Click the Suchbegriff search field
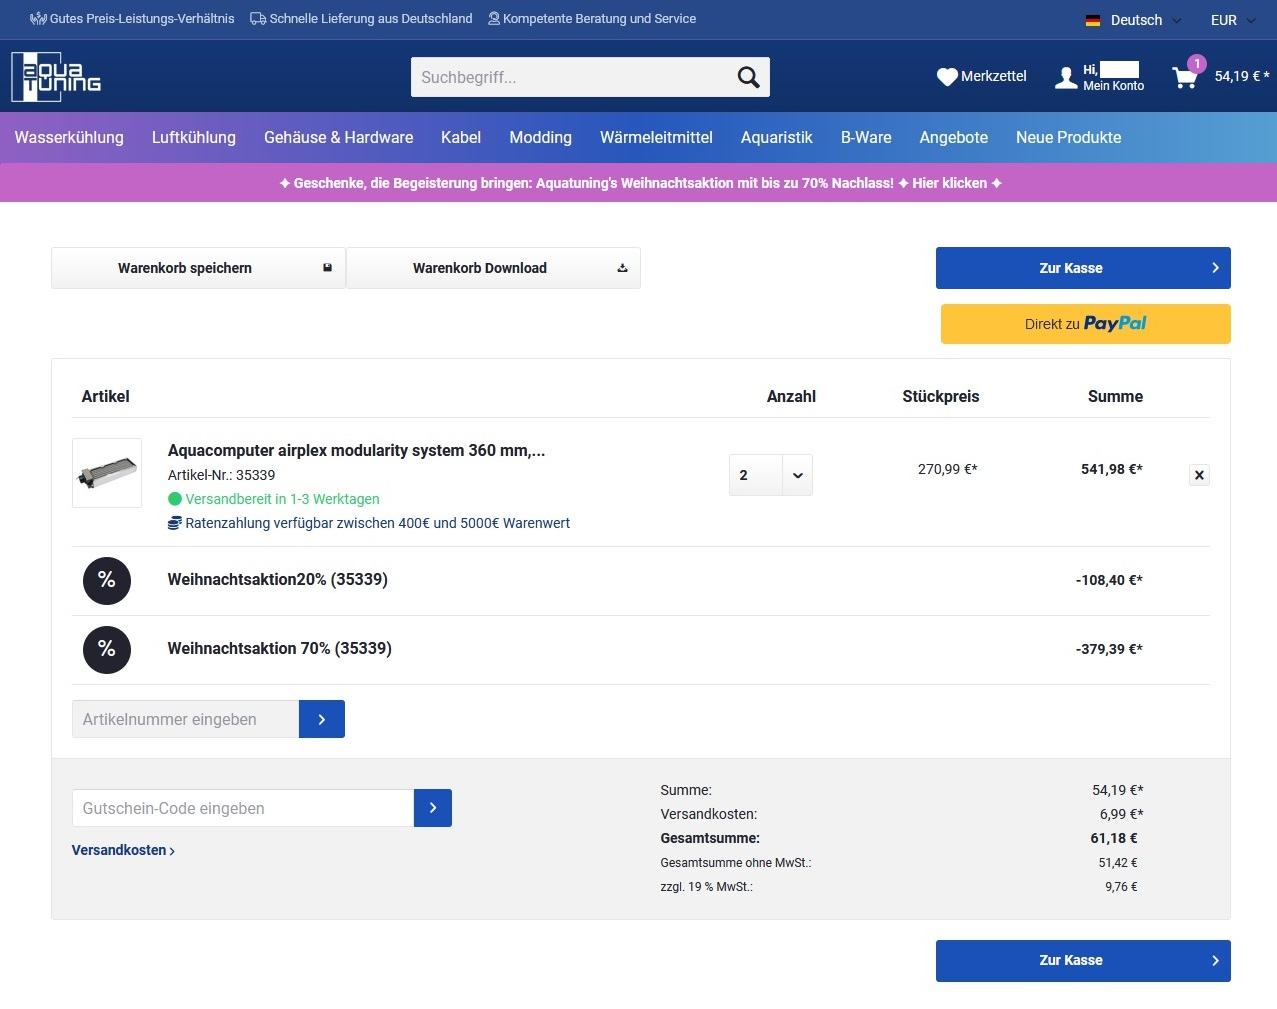The height and width of the screenshot is (1009, 1277). (x=572, y=77)
